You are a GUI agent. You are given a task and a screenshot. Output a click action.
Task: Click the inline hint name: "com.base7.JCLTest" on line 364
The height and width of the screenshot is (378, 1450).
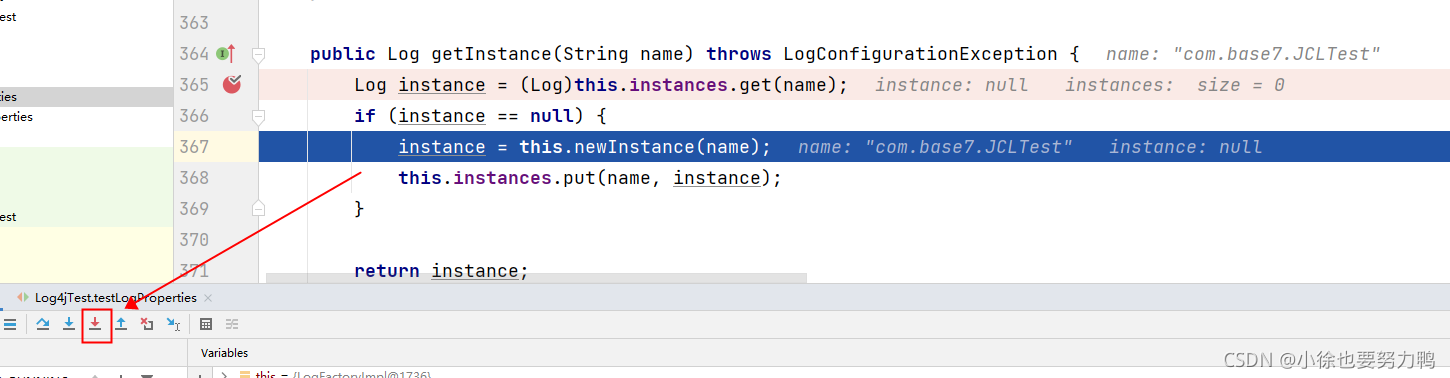(x=1243, y=54)
